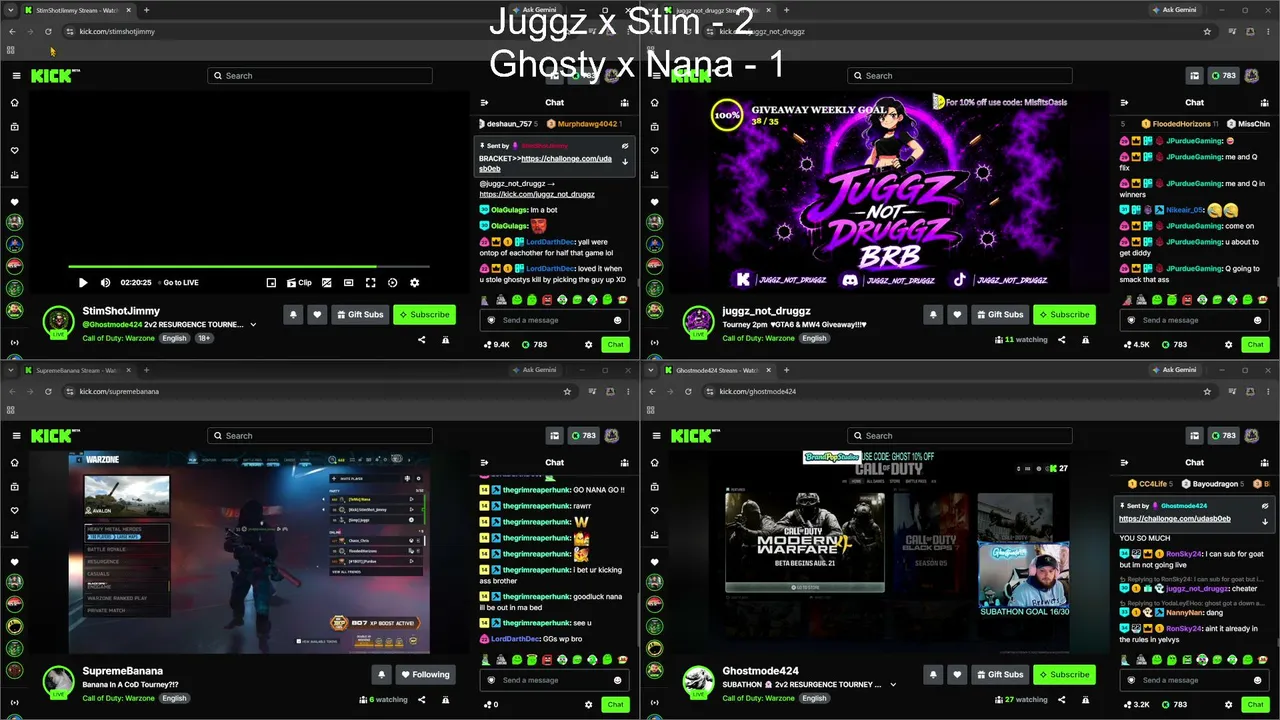
Task: Open new tab in SupremeBanana browser window
Action: pyautogui.click(x=146, y=370)
